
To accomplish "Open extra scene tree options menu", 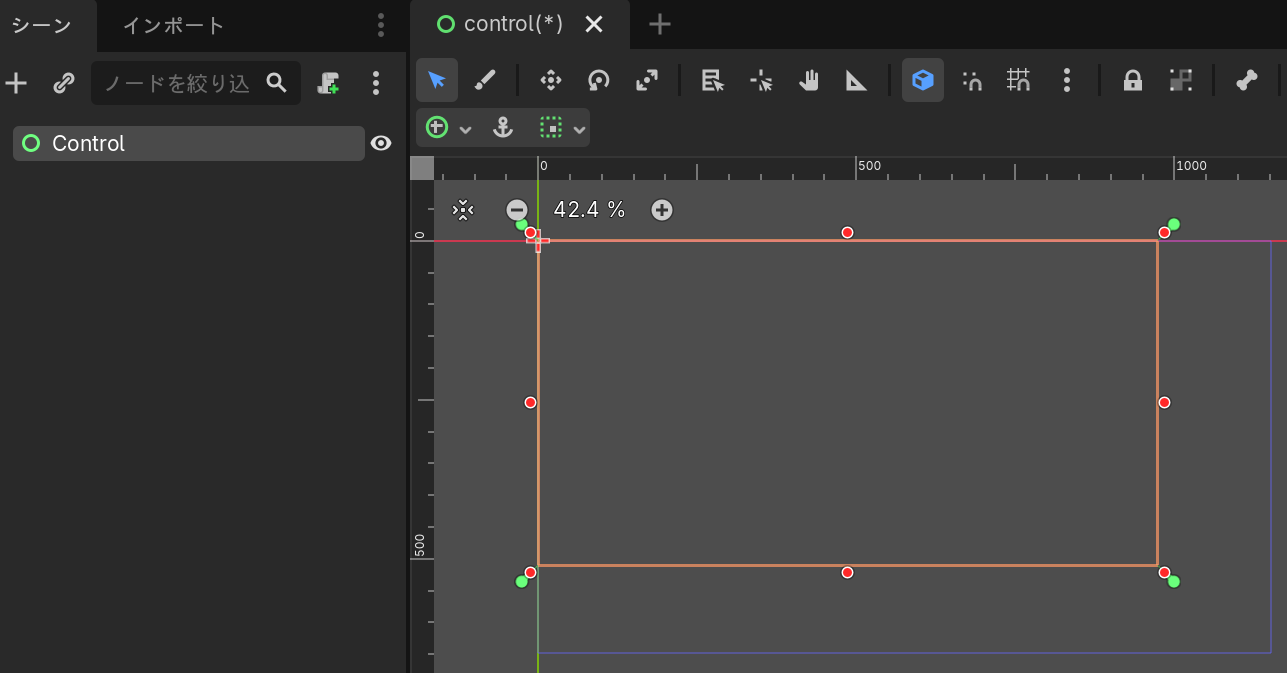I will click(x=376, y=83).
